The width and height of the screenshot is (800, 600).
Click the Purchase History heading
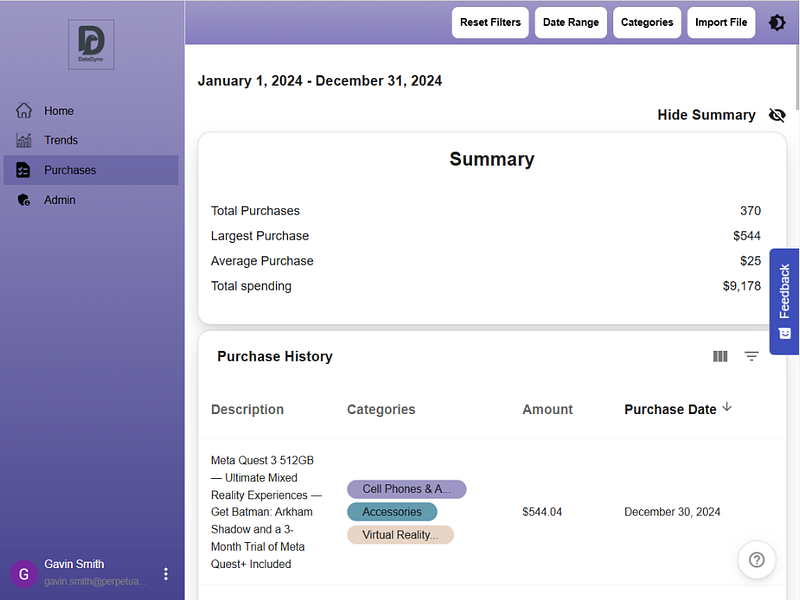[x=275, y=356]
